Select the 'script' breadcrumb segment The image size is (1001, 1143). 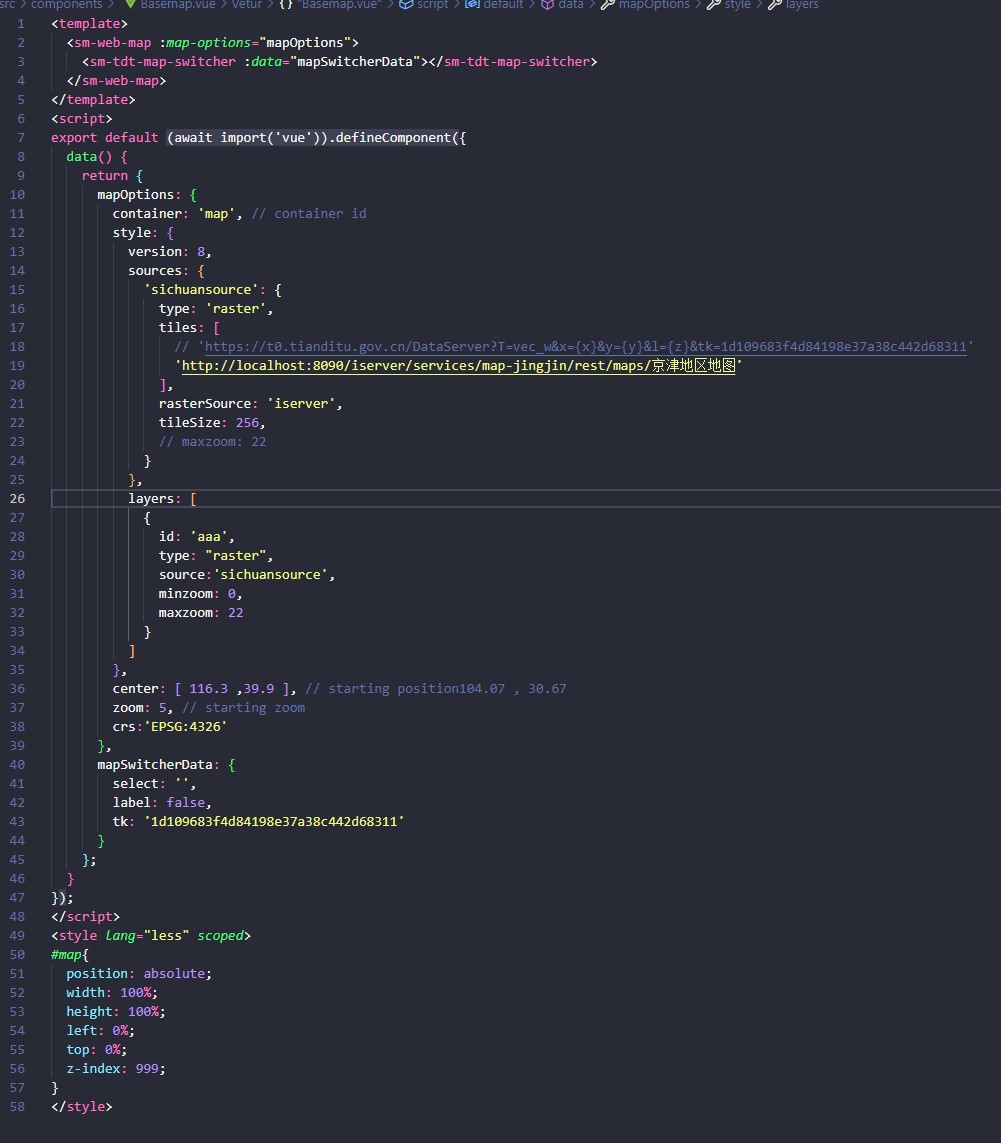(x=432, y=4)
